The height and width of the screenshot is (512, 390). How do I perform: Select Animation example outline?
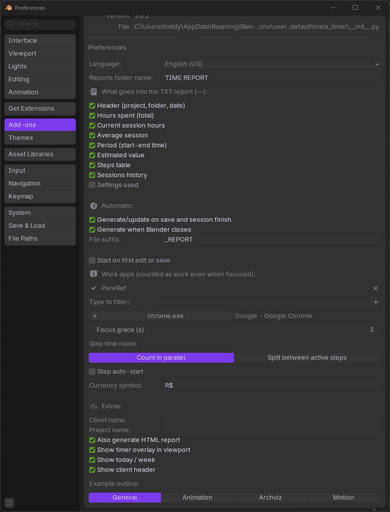197,498
